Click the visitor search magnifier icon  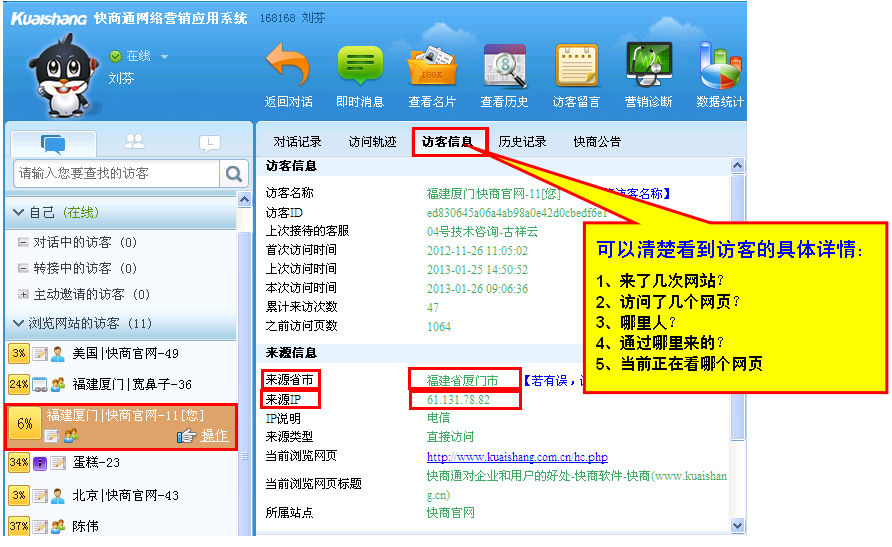(x=234, y=174)
